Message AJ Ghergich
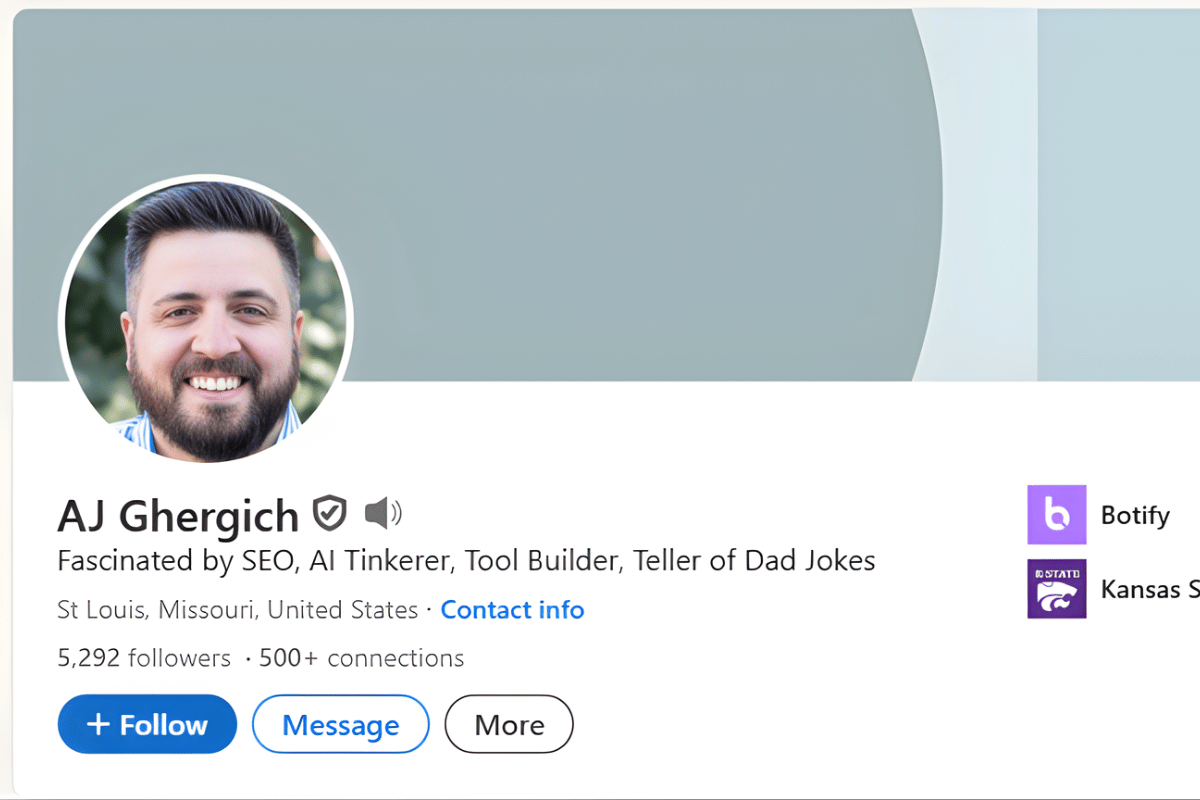 [x=340, y=724]
